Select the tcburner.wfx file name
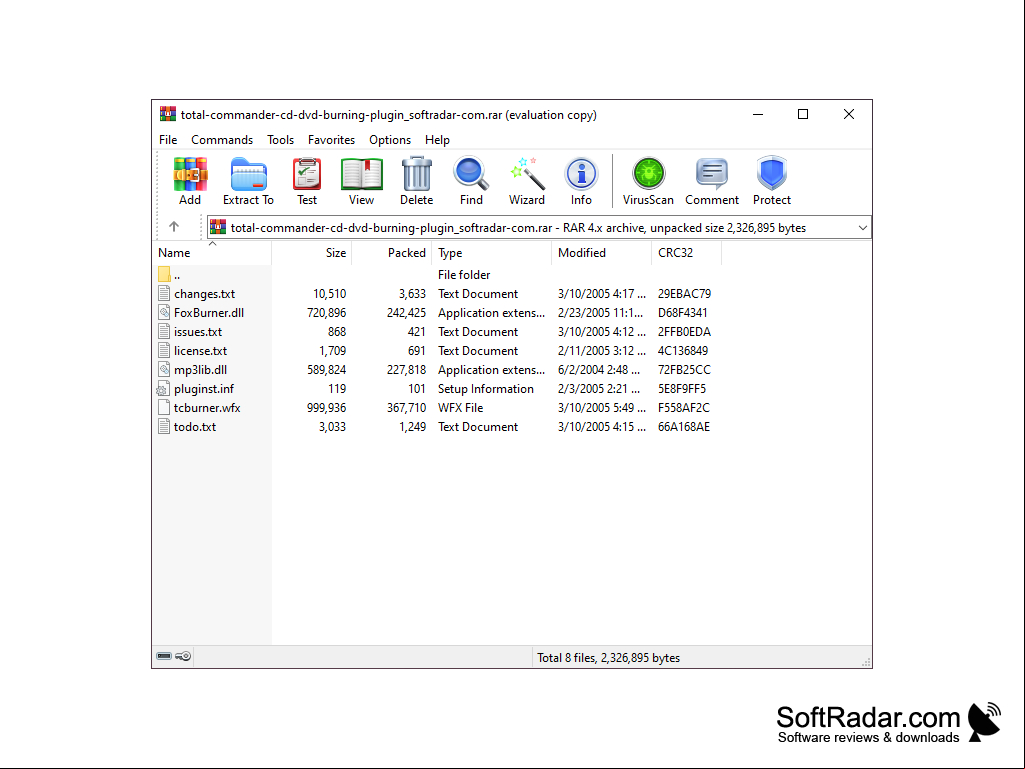This screenshot has width=1025, height=769. 207,407
